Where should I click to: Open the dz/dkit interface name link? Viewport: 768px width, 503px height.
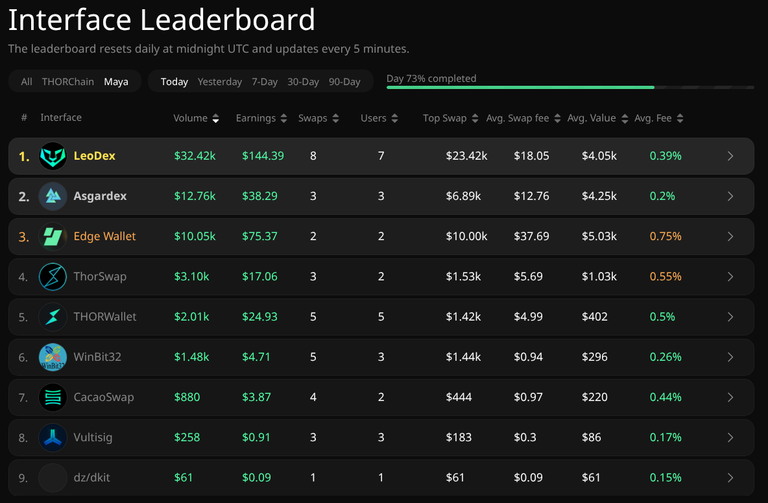pyautogui.click(x=92, y=477)
